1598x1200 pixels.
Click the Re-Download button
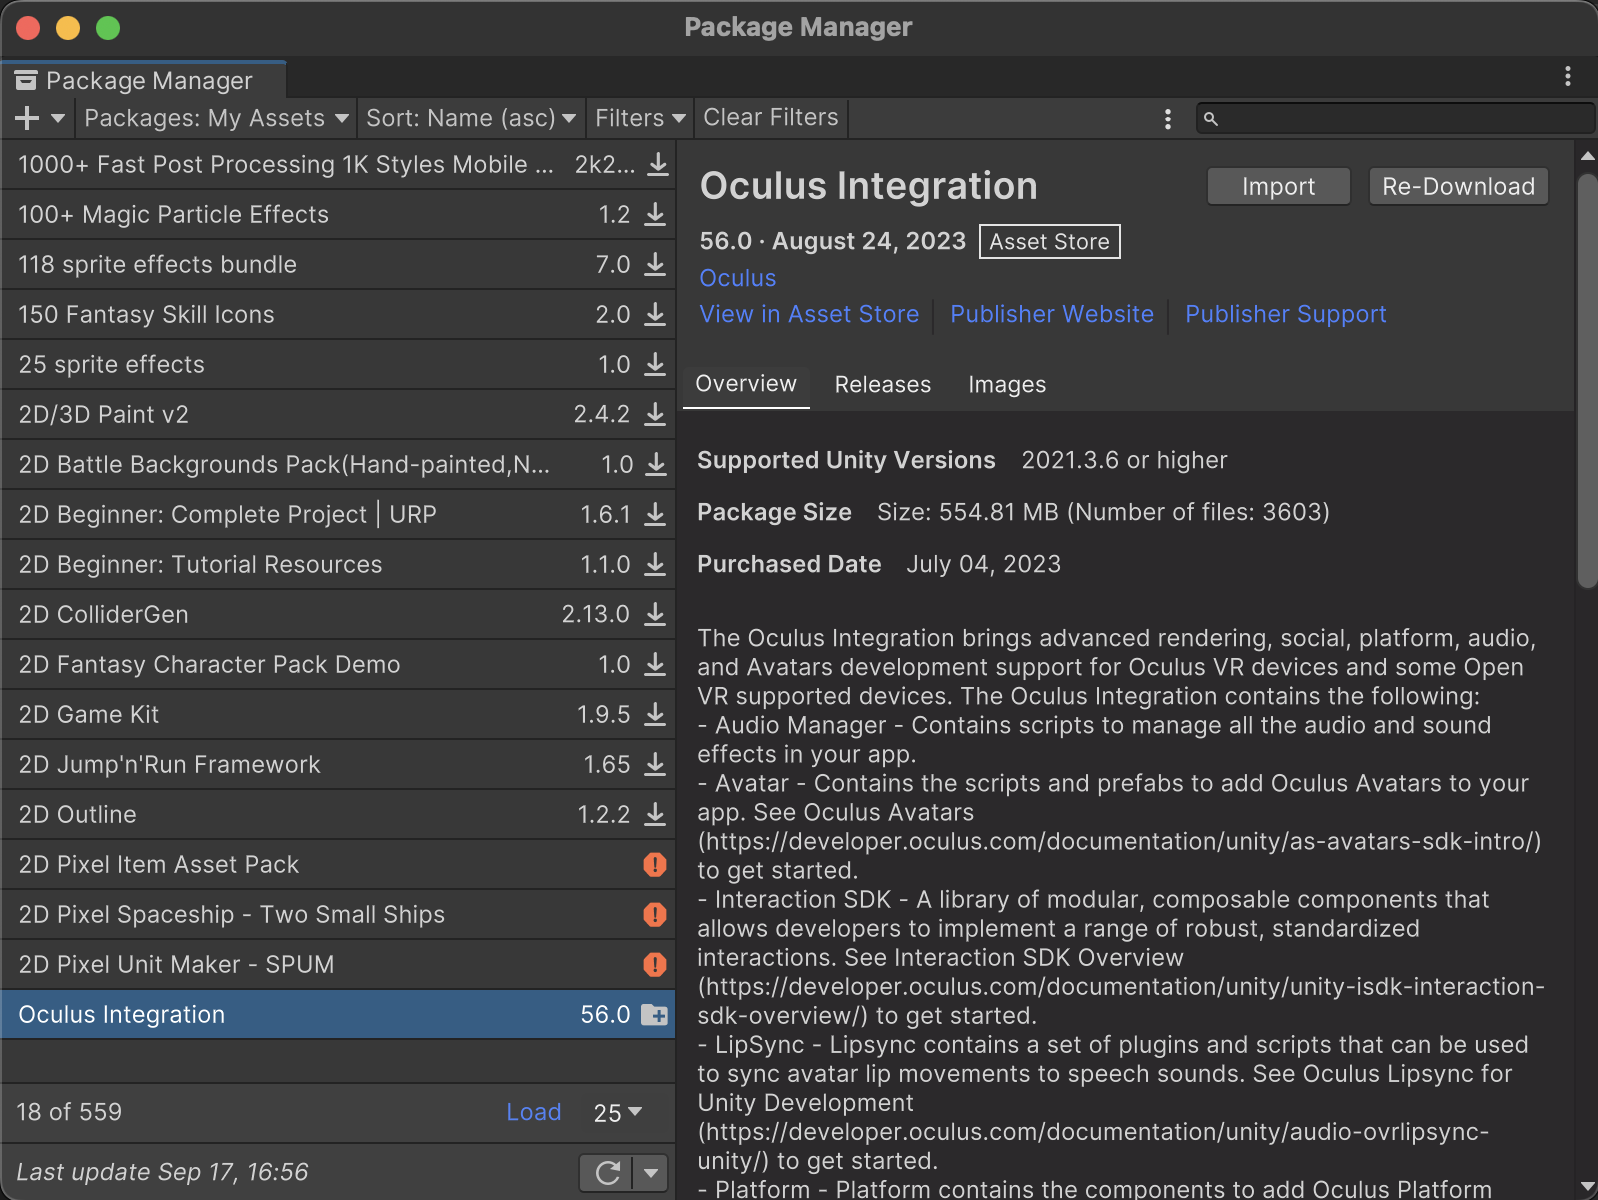[x=1458, y=186]
